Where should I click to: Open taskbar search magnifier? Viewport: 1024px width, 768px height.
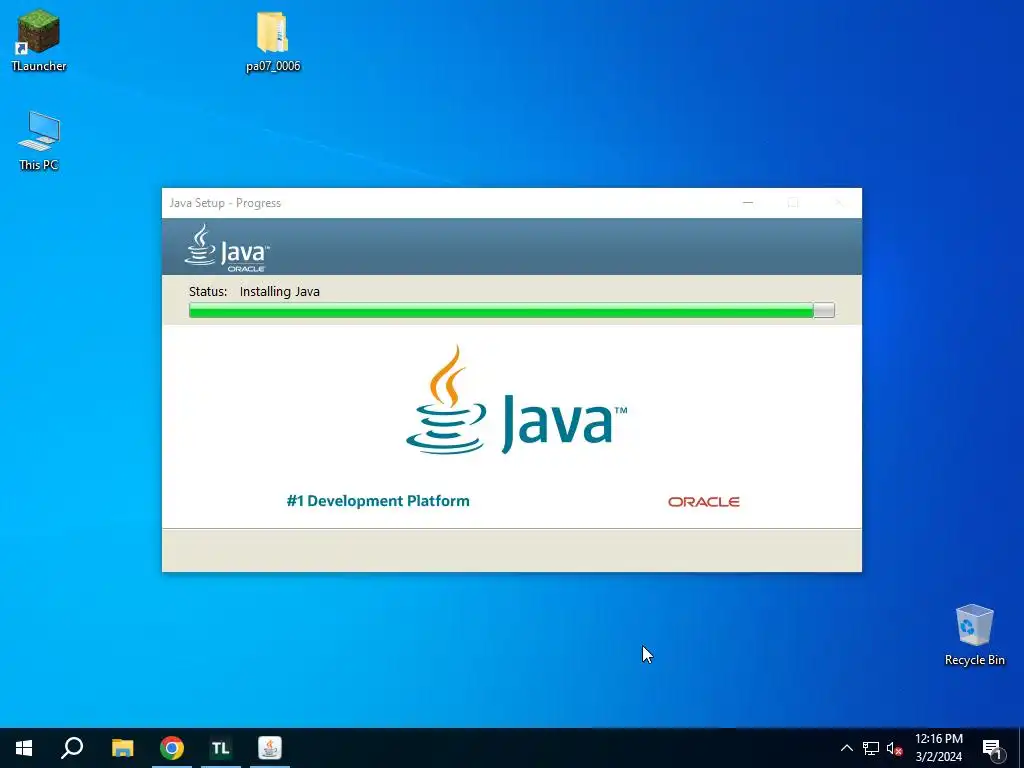(72, 748)
